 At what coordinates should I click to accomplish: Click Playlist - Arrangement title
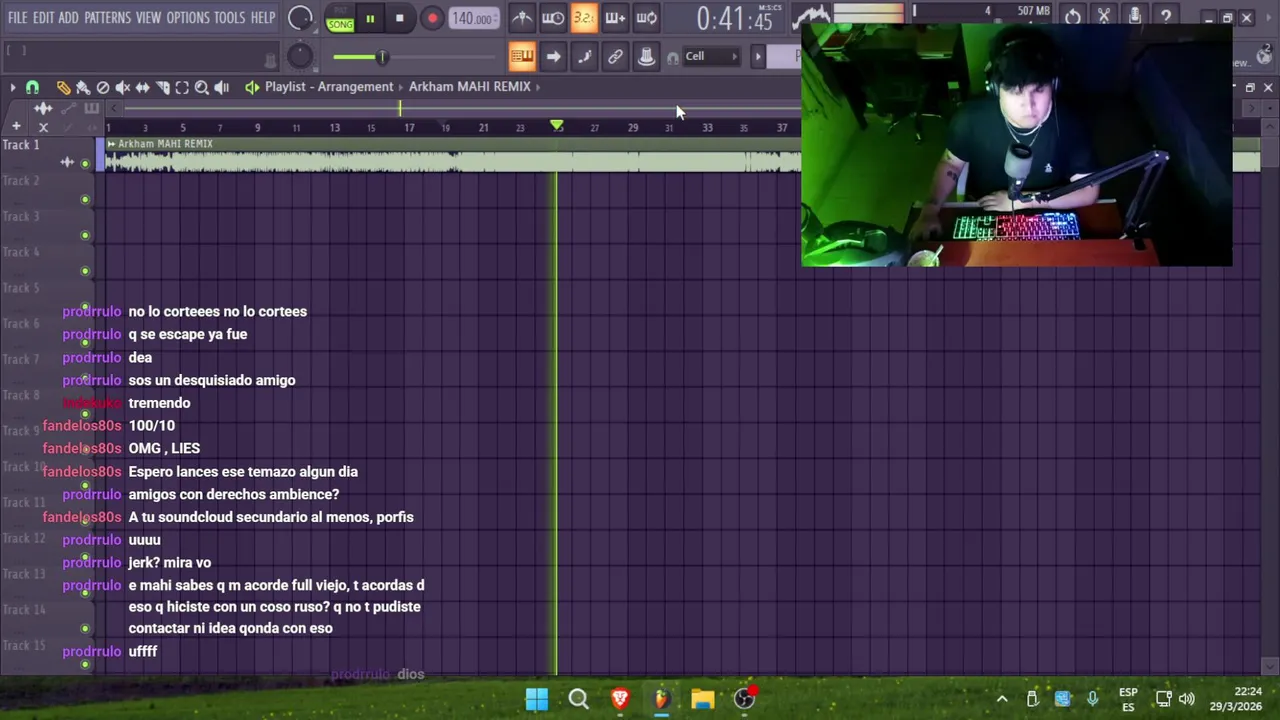pyautogui.click(x=329, y=87)
